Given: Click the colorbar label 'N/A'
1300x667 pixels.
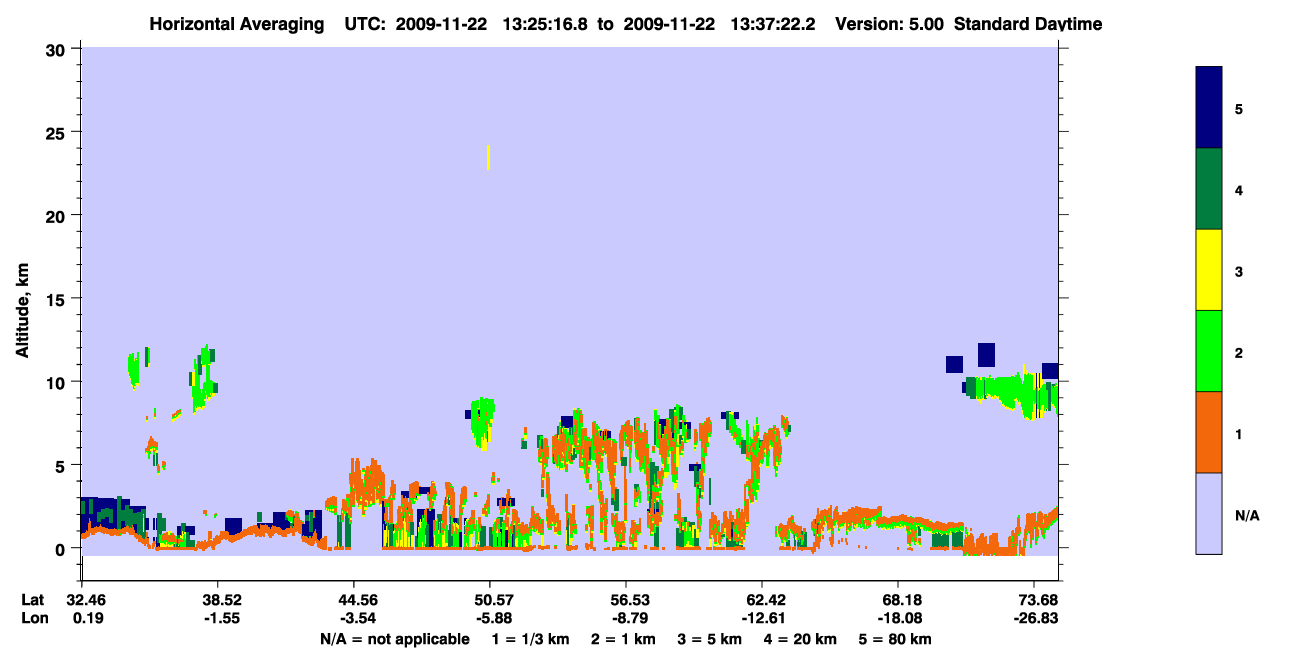Looking at the screenshot, I should [1247, 515].
